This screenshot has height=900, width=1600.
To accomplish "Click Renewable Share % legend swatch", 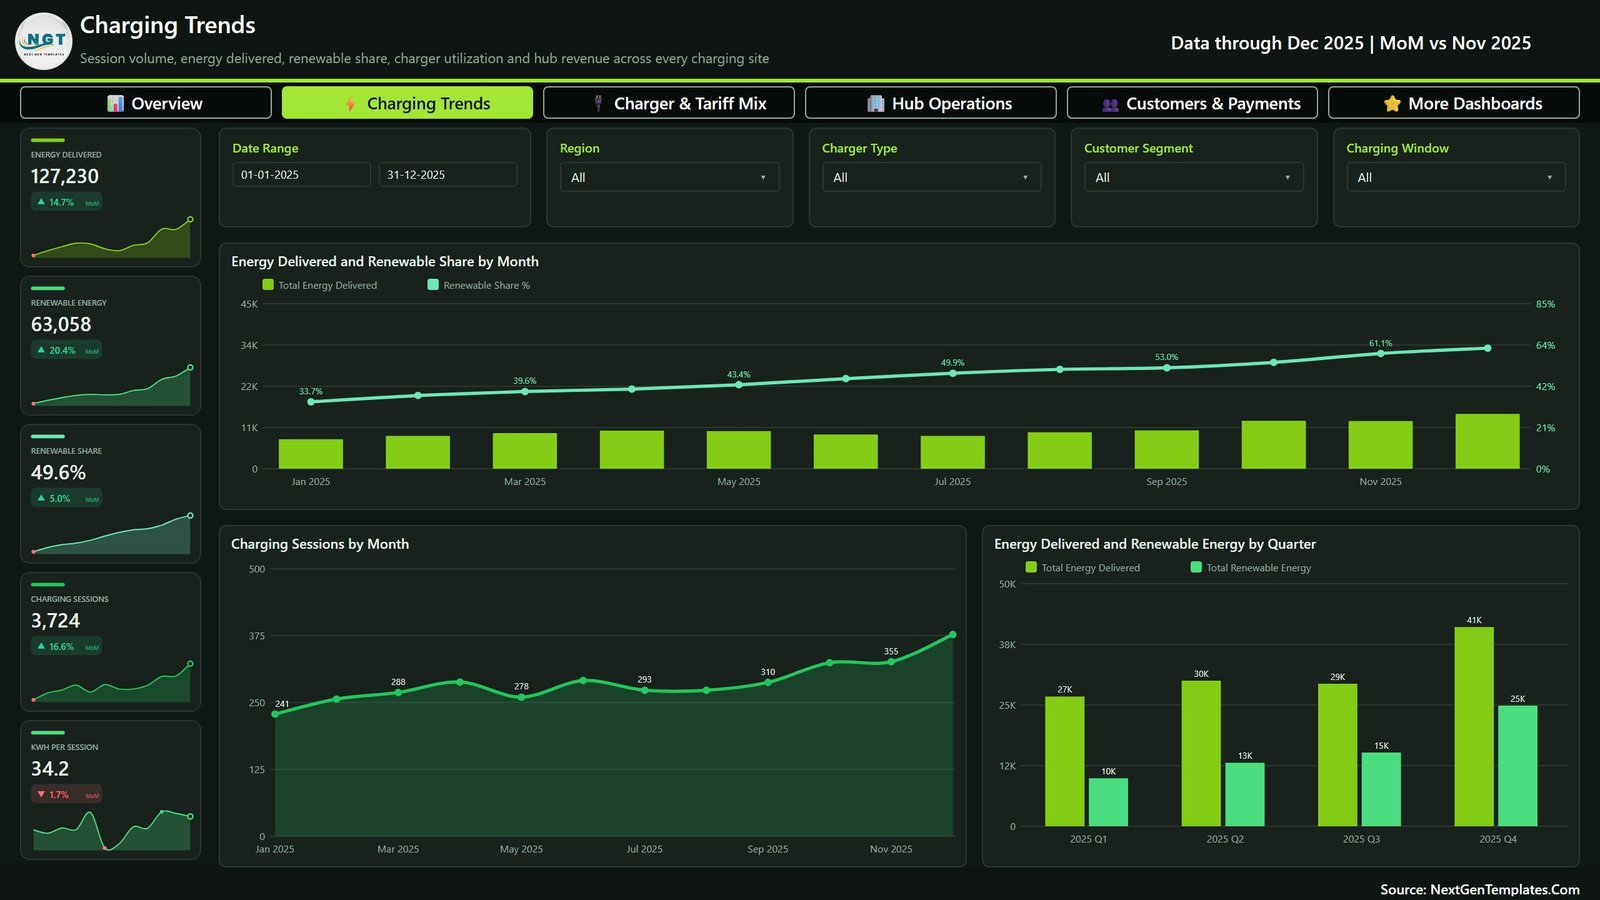I will 433,285.
